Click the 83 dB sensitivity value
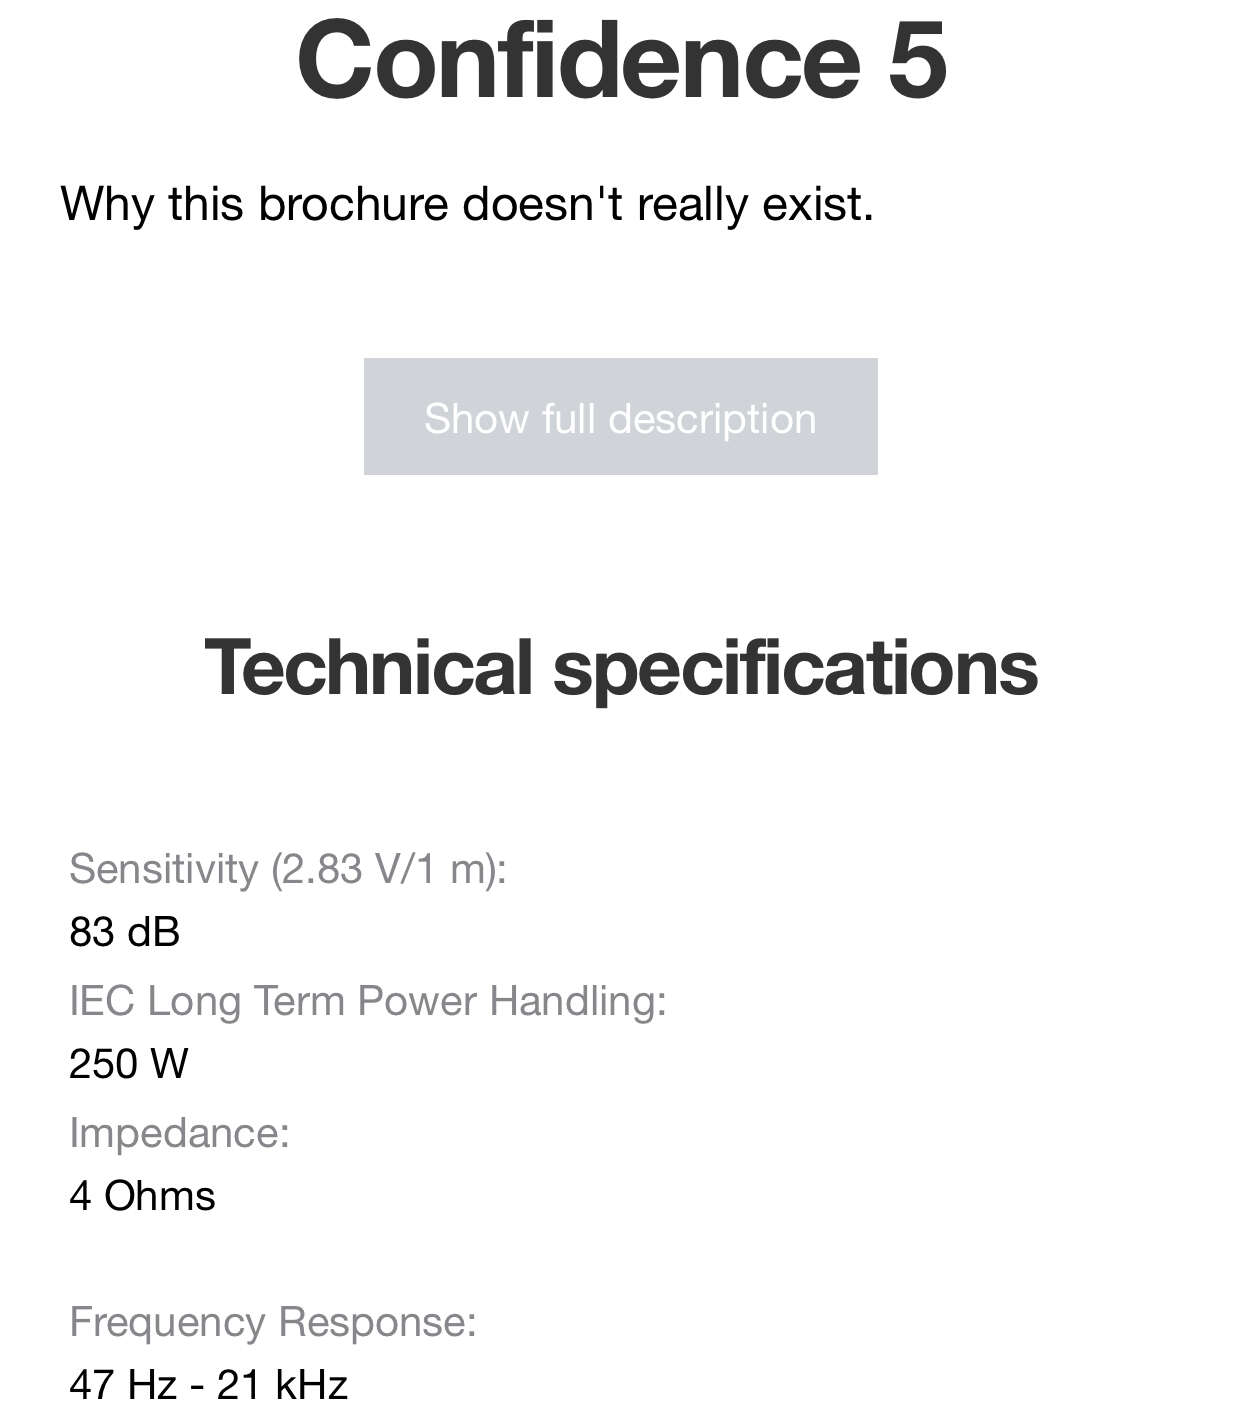 pos(125,932)
